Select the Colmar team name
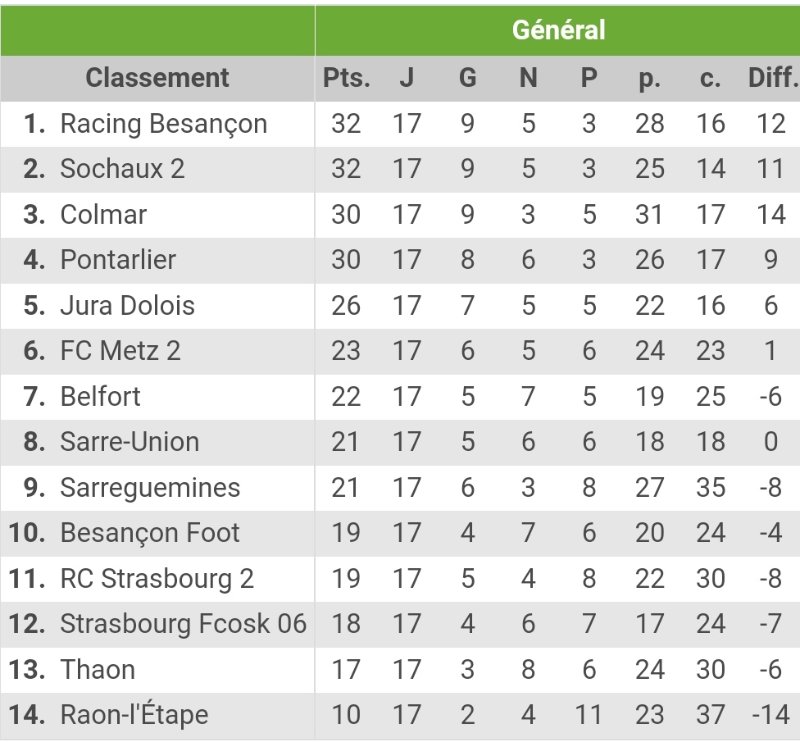The width and height of the screenshot is (800, 742). 103,215
